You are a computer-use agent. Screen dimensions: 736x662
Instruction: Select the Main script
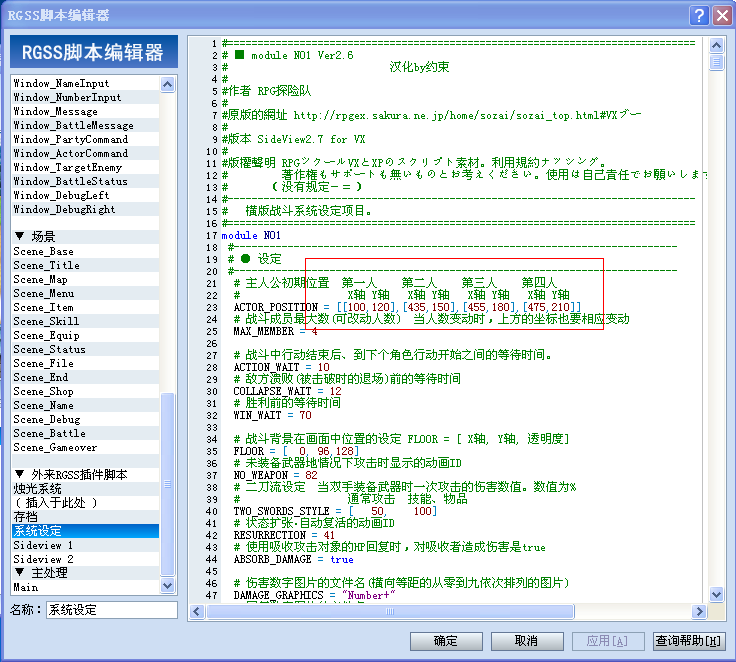coord(85,587)
